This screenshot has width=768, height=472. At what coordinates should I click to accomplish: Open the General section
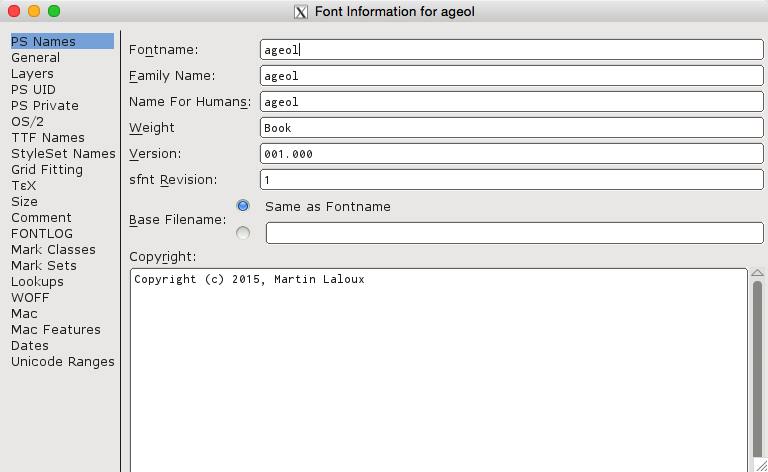35,58
